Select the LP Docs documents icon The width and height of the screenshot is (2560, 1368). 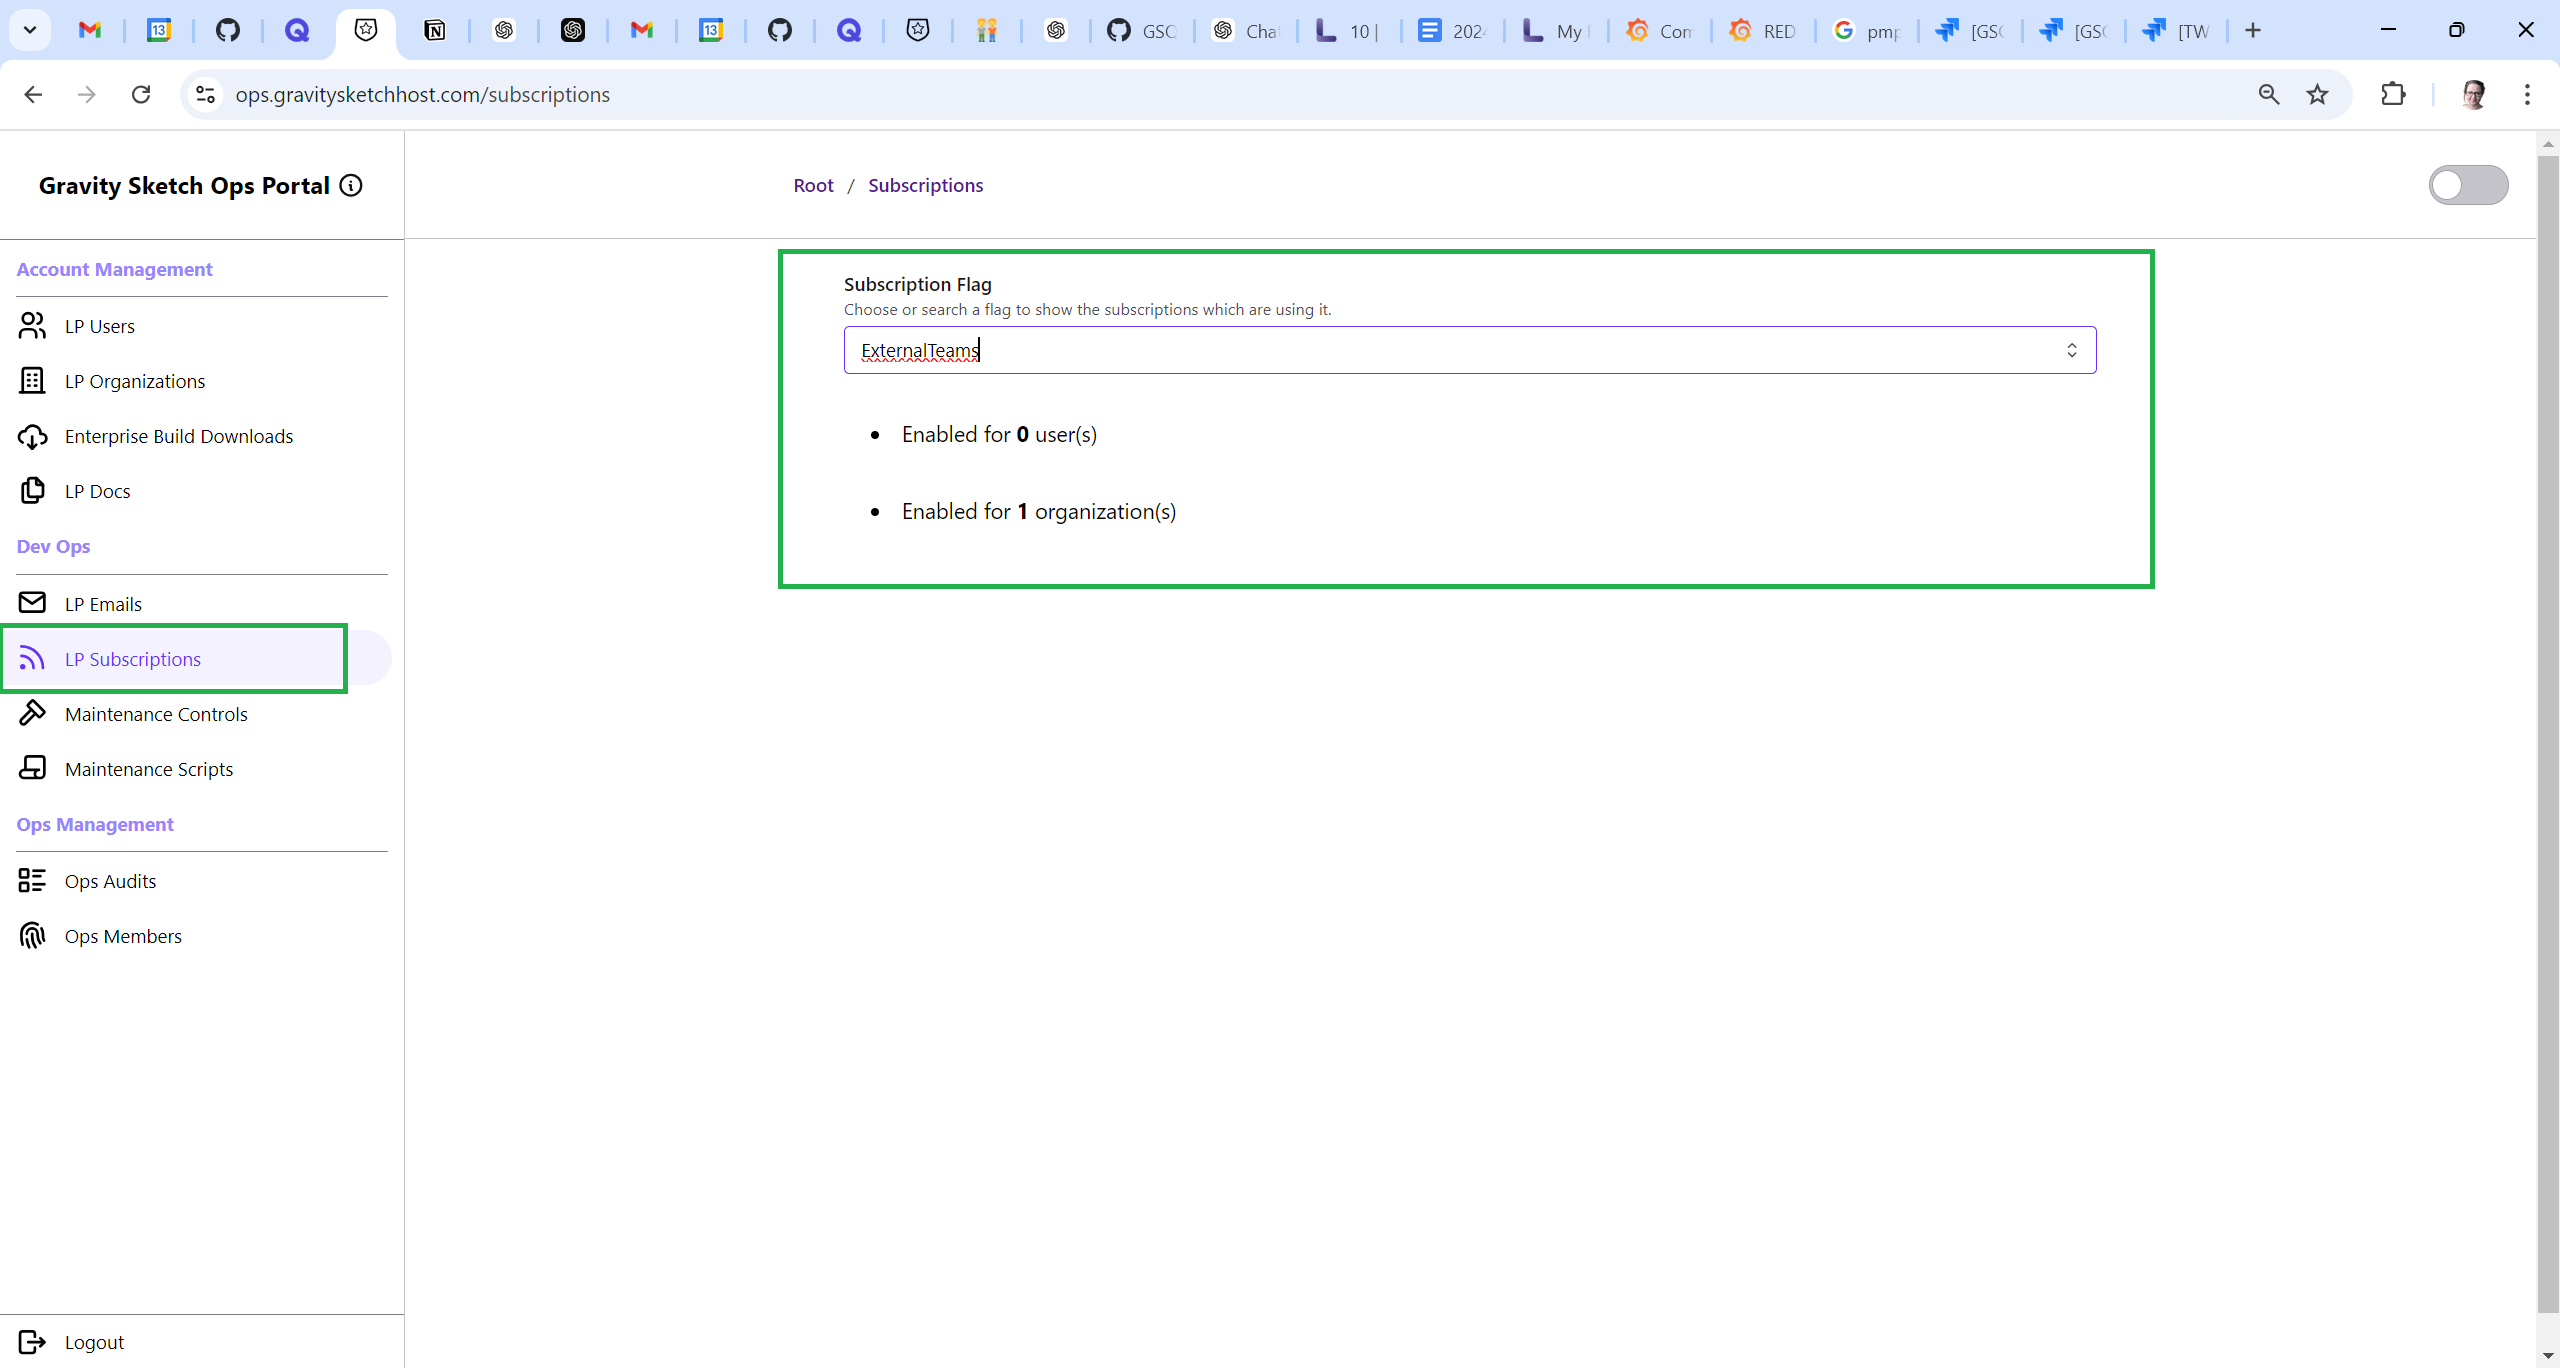click(x=32, y=491)
